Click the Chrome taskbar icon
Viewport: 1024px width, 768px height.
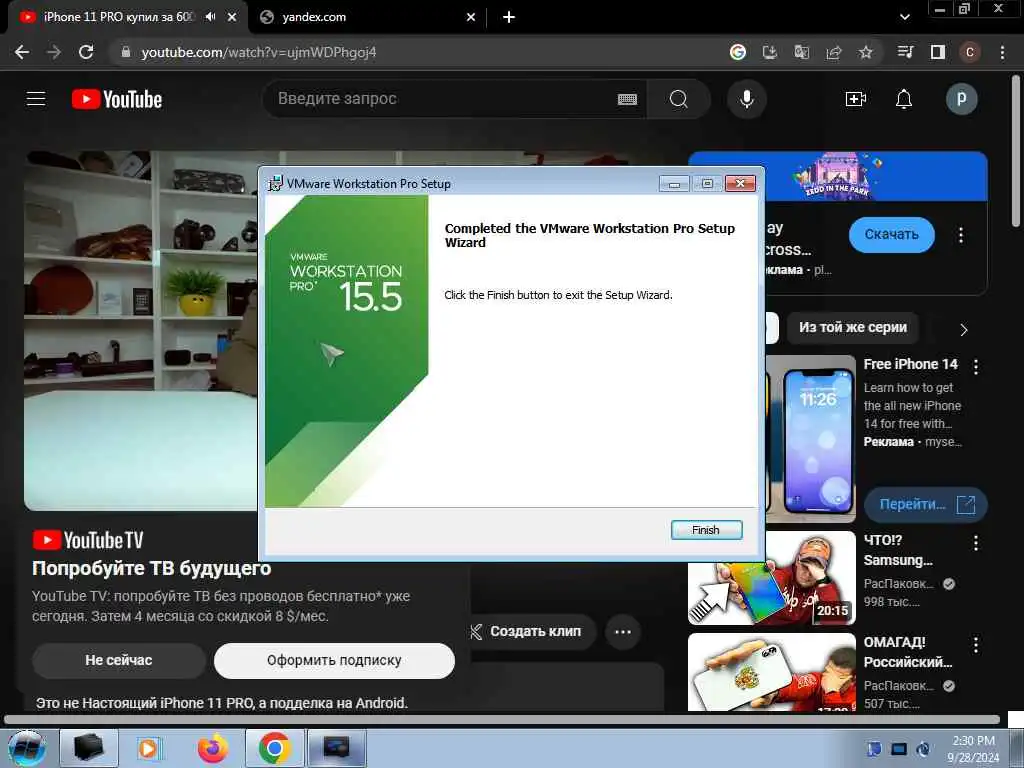coord(275,748)
